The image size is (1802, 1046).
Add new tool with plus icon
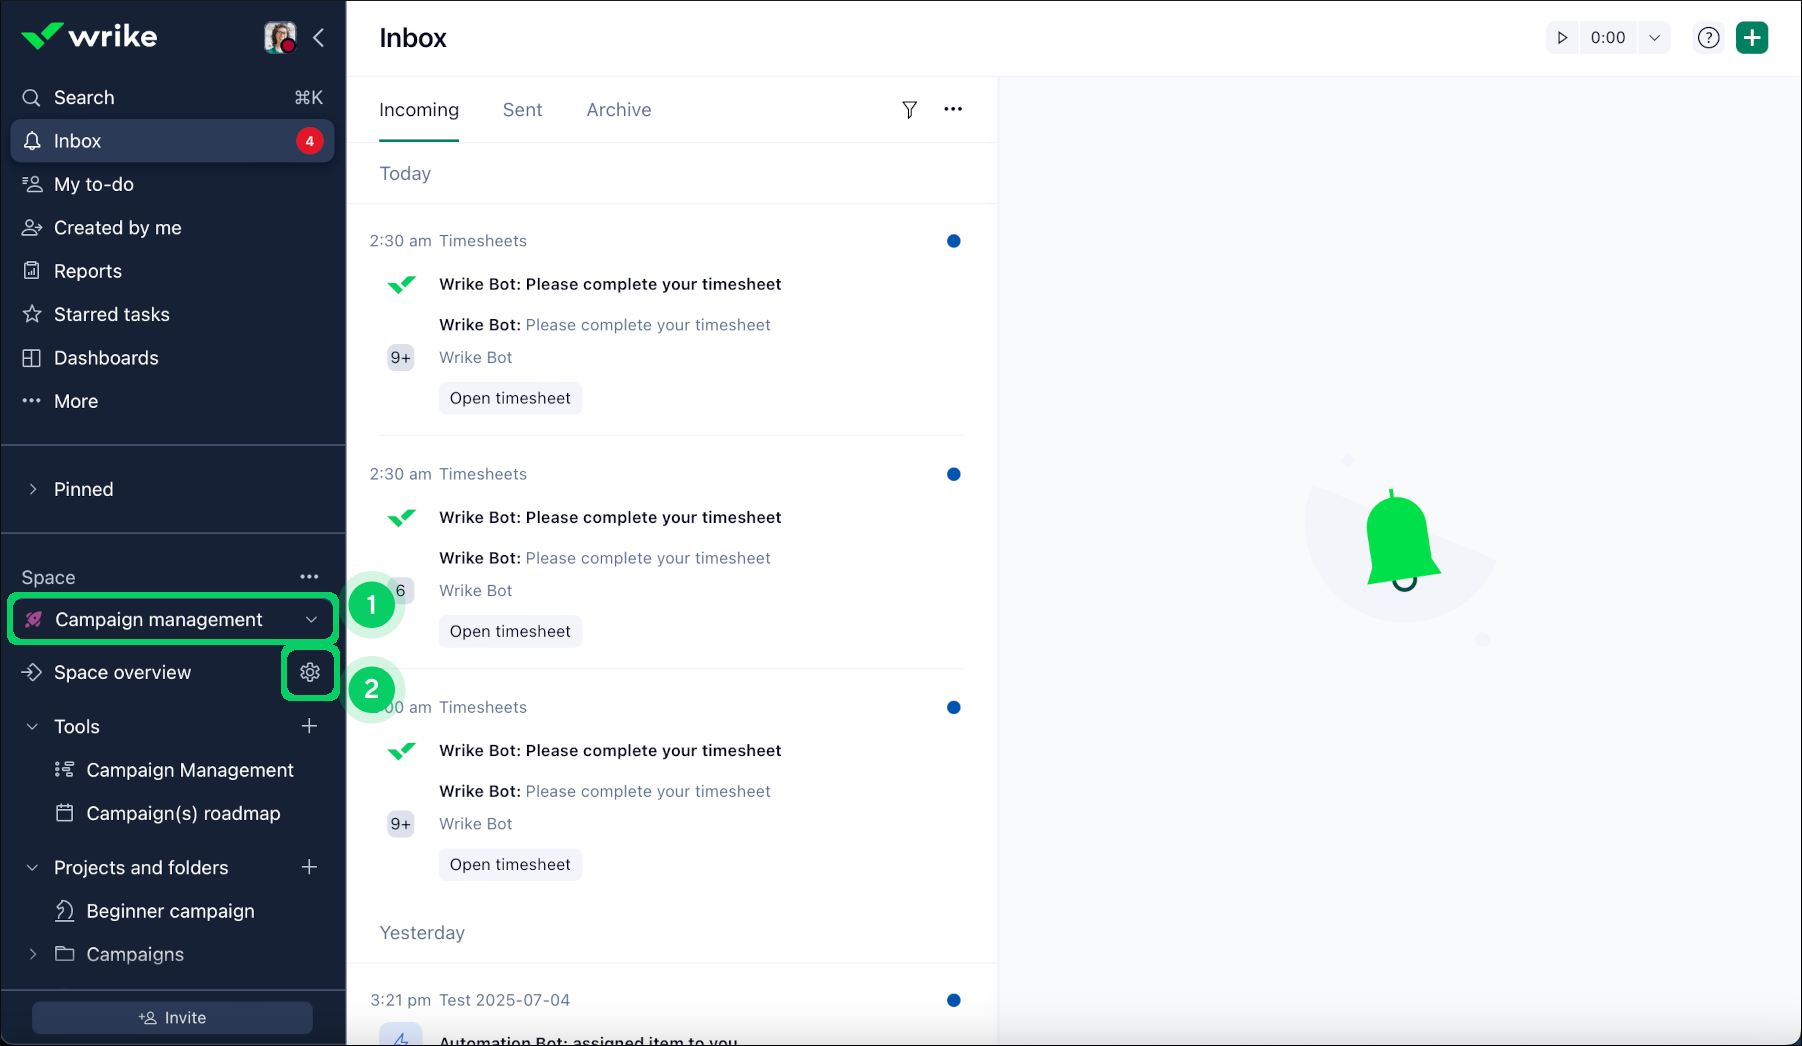click(309, 726)
